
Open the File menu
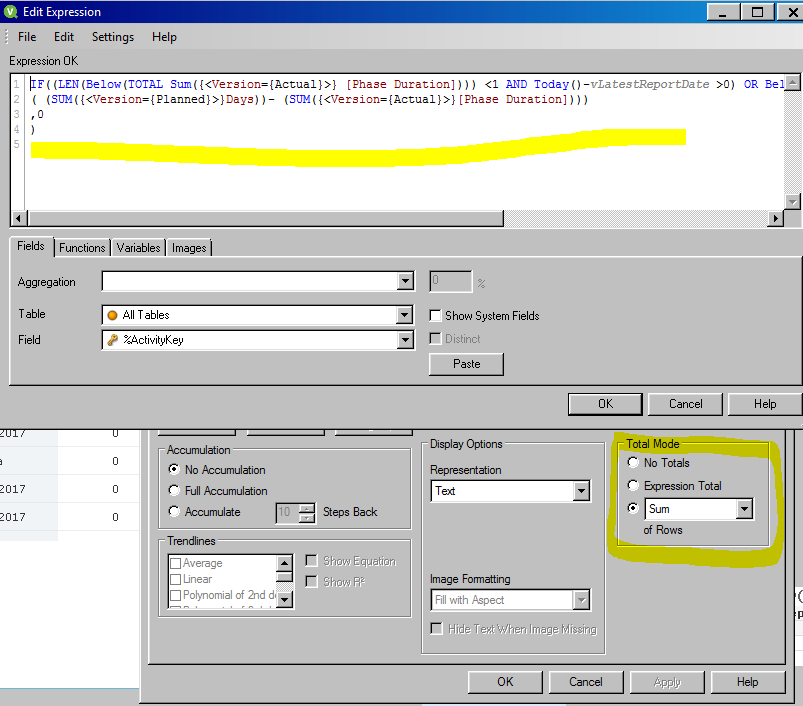(27, 37)
